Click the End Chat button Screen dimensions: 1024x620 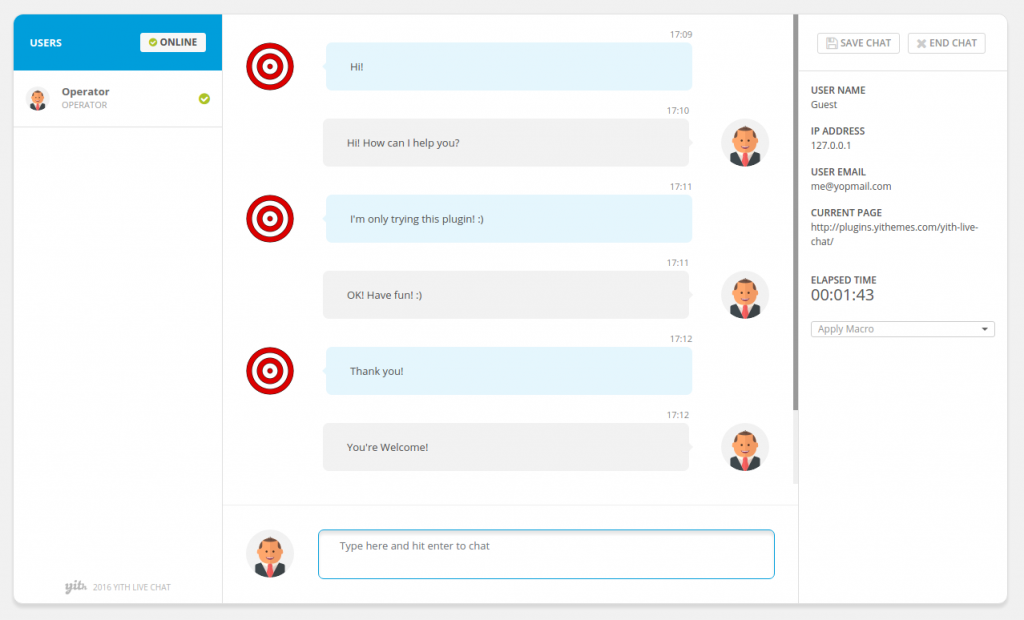(x=946, y=43)
